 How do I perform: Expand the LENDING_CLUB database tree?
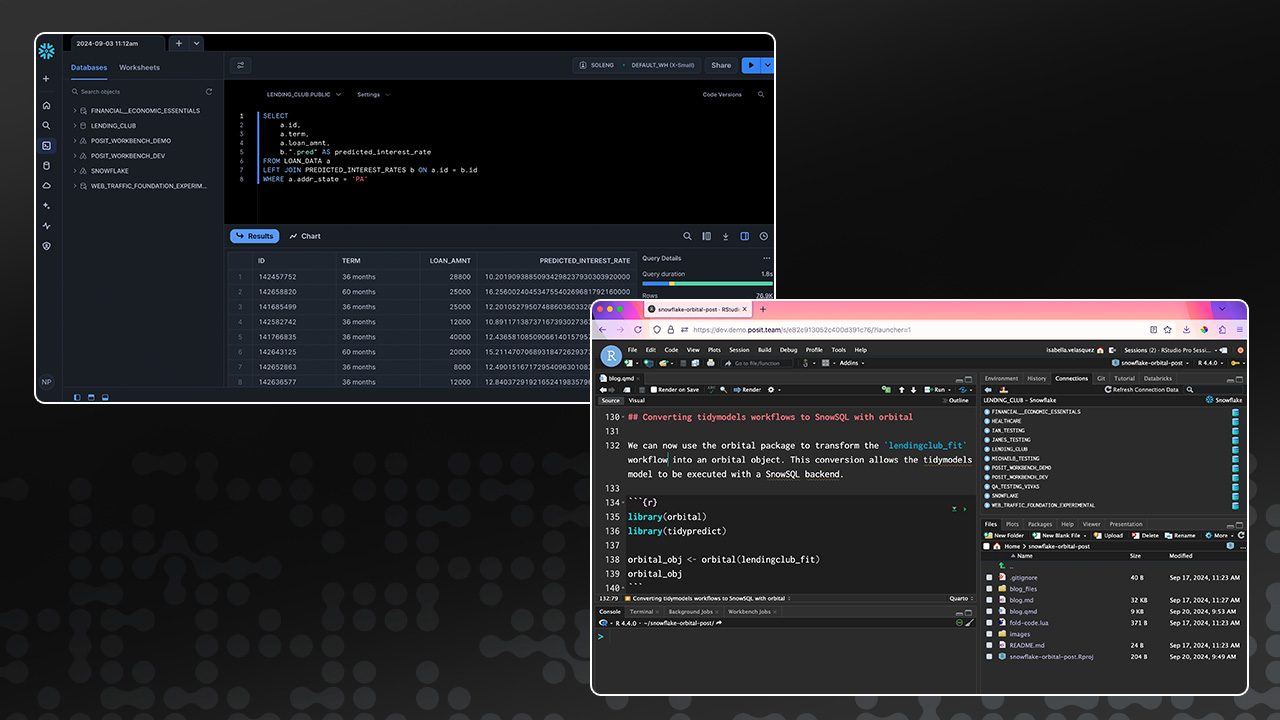(x=75, y=126)
